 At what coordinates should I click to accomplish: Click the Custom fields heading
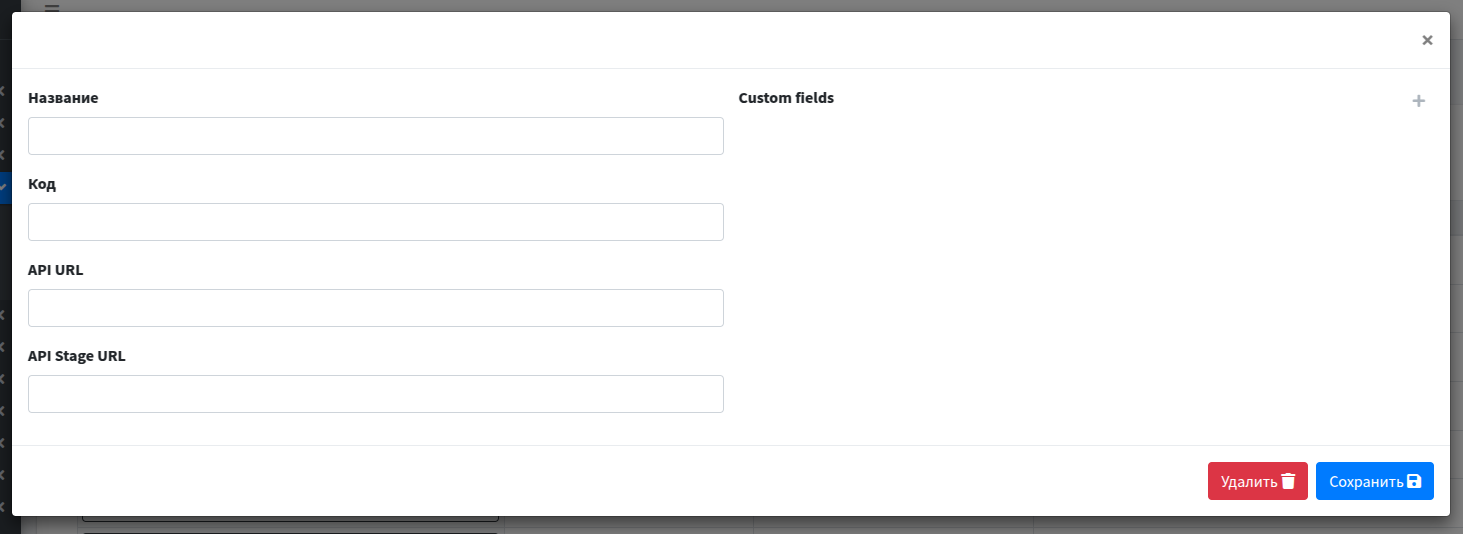[786, 98]
